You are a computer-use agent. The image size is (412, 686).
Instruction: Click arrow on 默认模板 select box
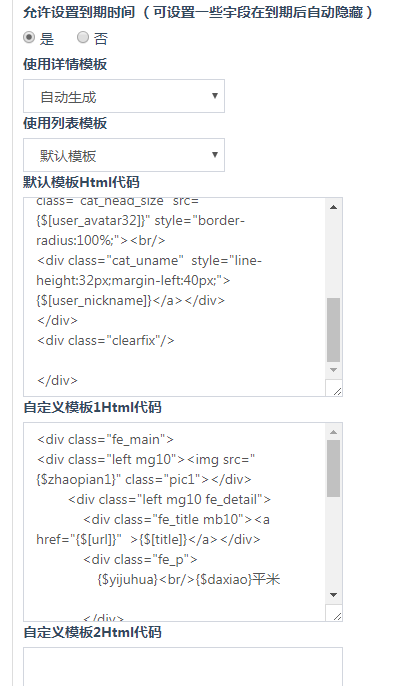pyautogui.click(x=215, y=154)
